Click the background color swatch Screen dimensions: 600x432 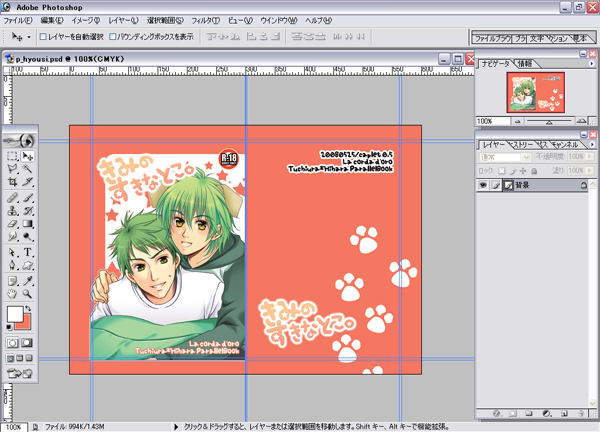(25, 324)
